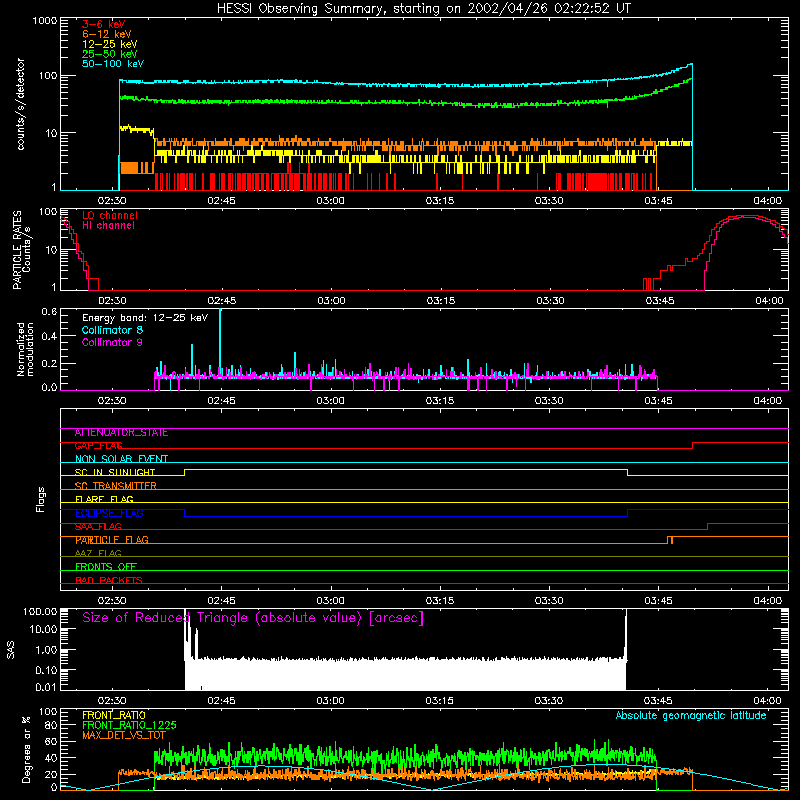Select the yellow FRONT_RATIO legend label
The width and height of the screenshot is (800, 800).
coord(114,715)
